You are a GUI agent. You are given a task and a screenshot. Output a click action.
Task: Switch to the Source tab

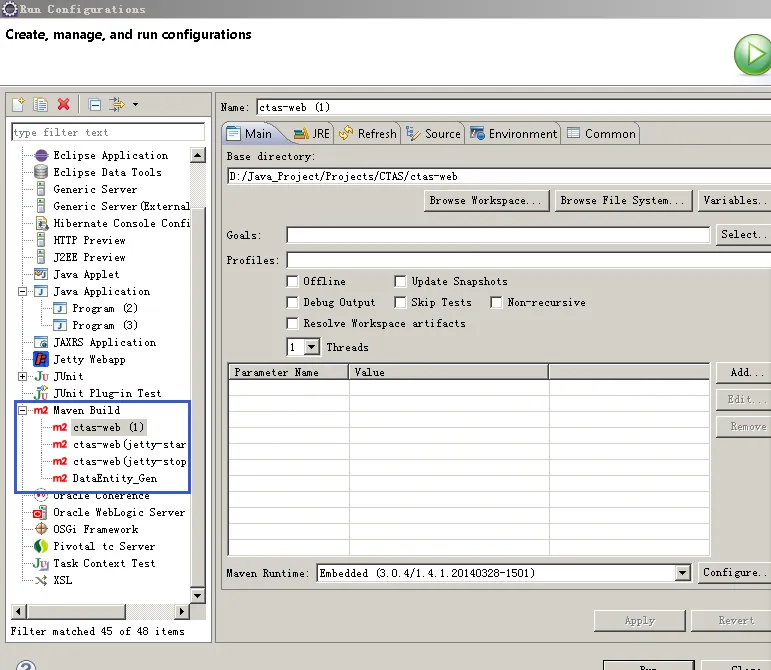[433, 134]
